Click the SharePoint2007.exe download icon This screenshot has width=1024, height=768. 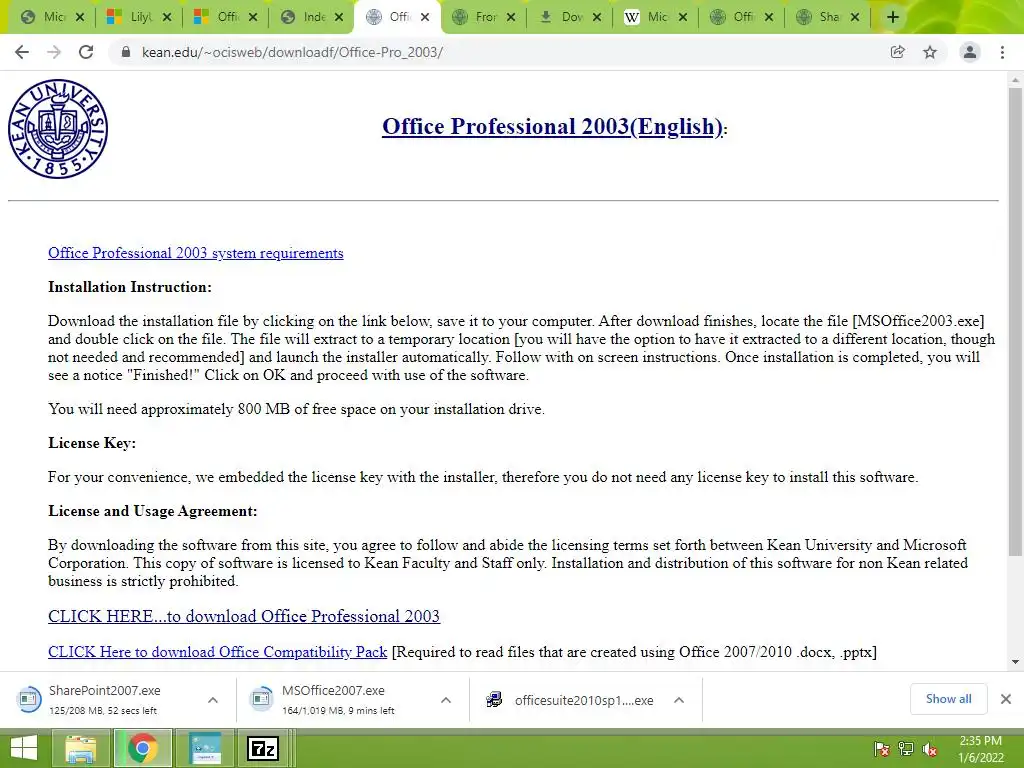[29, 699]
